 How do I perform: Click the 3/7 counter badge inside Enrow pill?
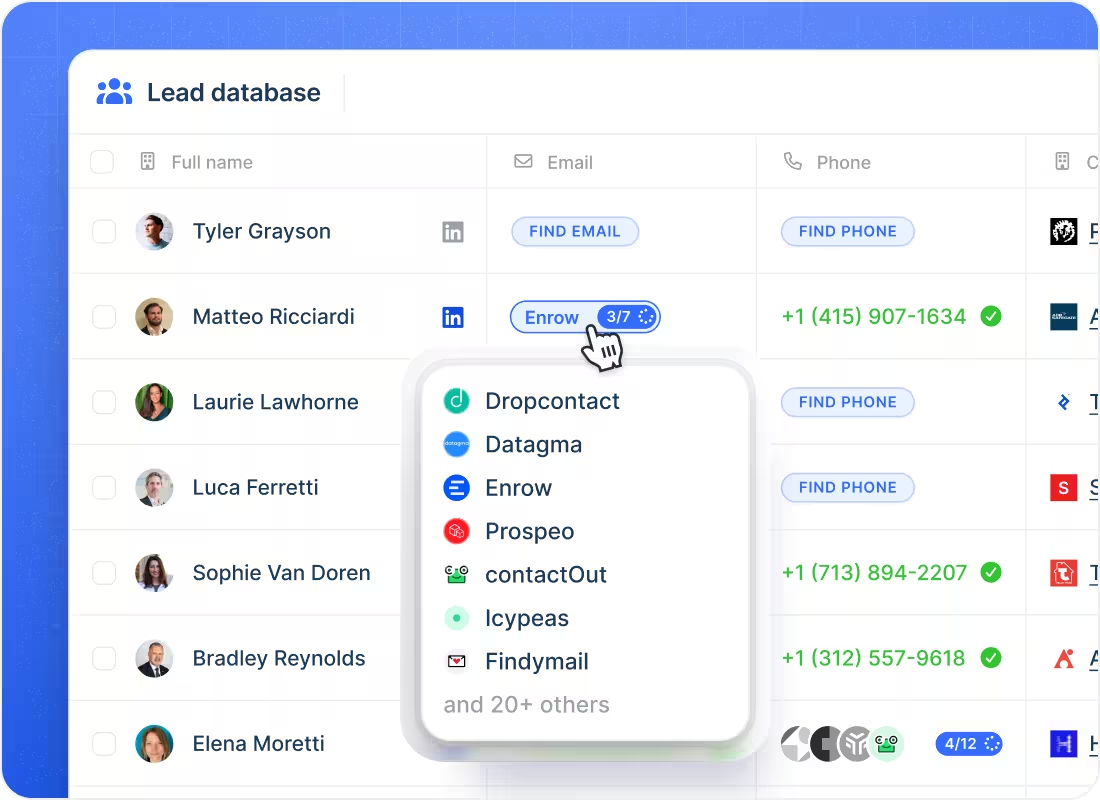click(627, 317)
